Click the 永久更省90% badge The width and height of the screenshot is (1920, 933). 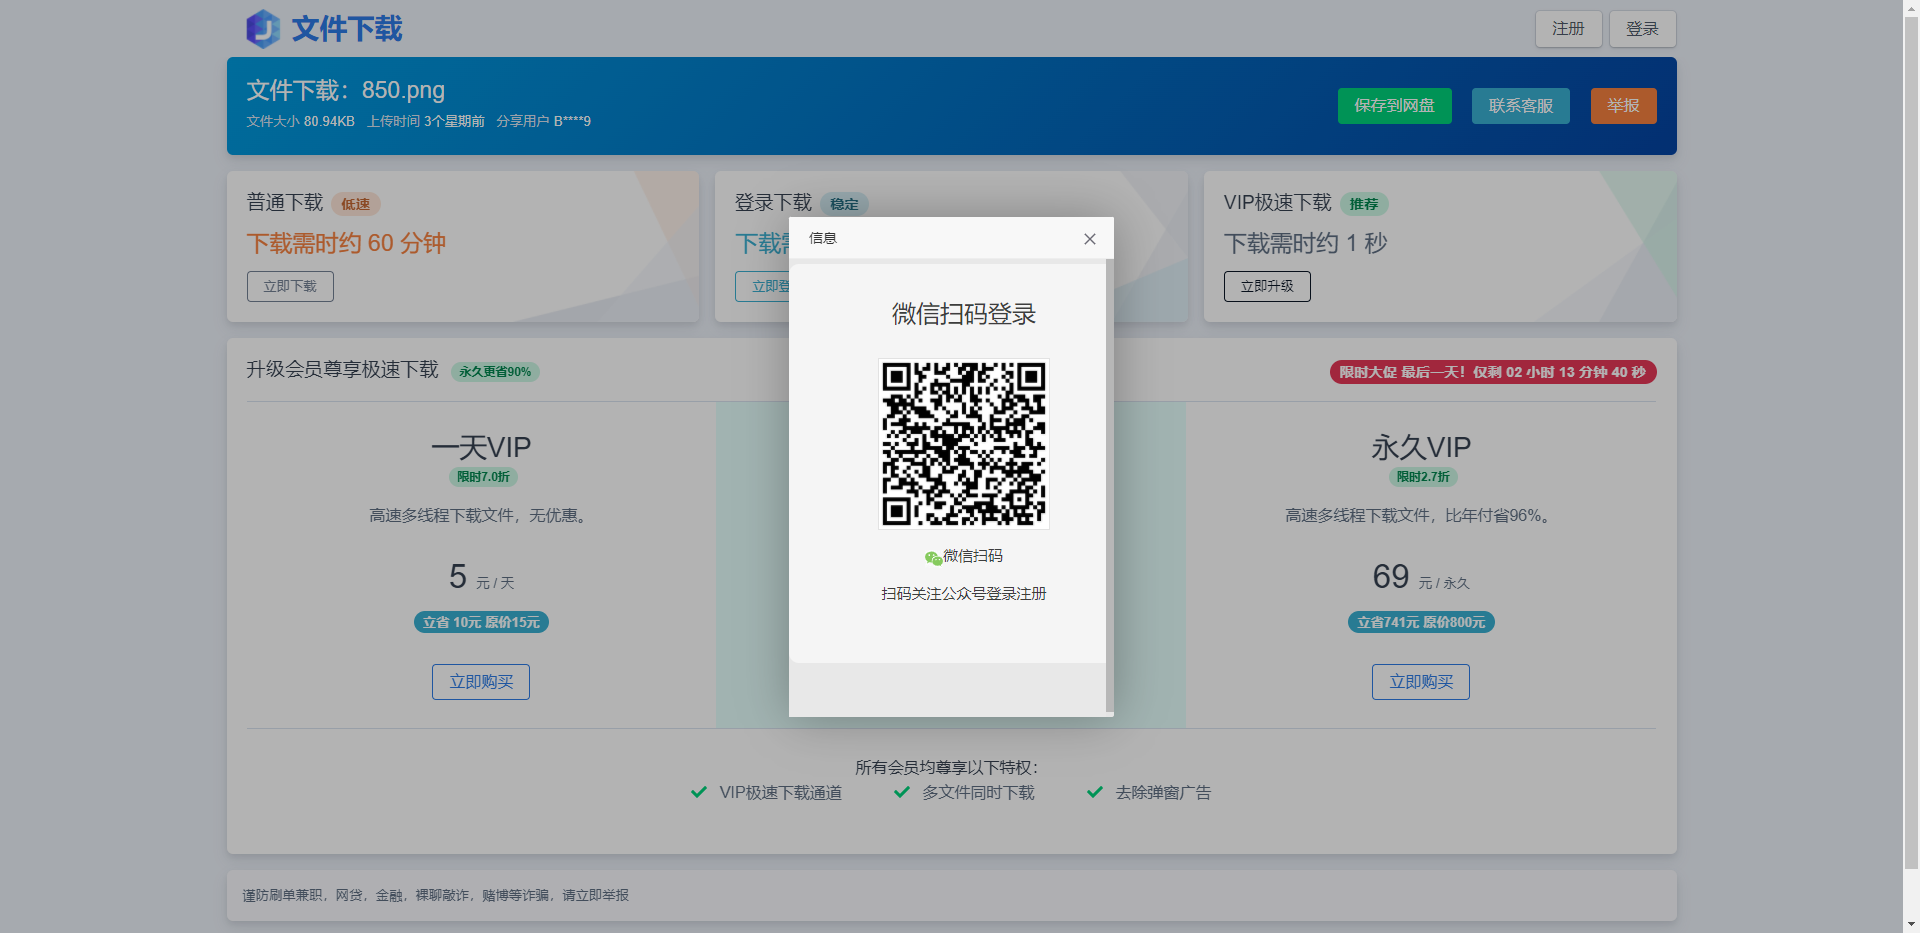point(495,372)
